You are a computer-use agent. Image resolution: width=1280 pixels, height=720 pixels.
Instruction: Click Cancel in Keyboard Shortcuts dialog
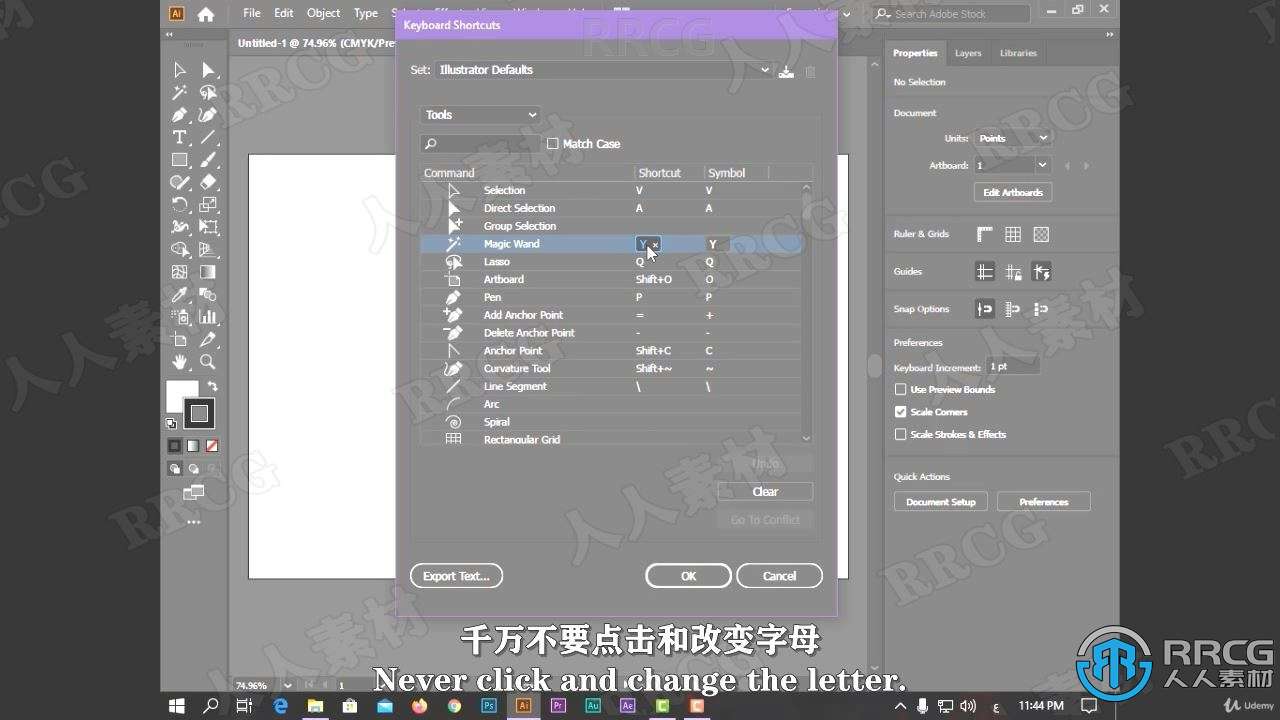point(779,576)
